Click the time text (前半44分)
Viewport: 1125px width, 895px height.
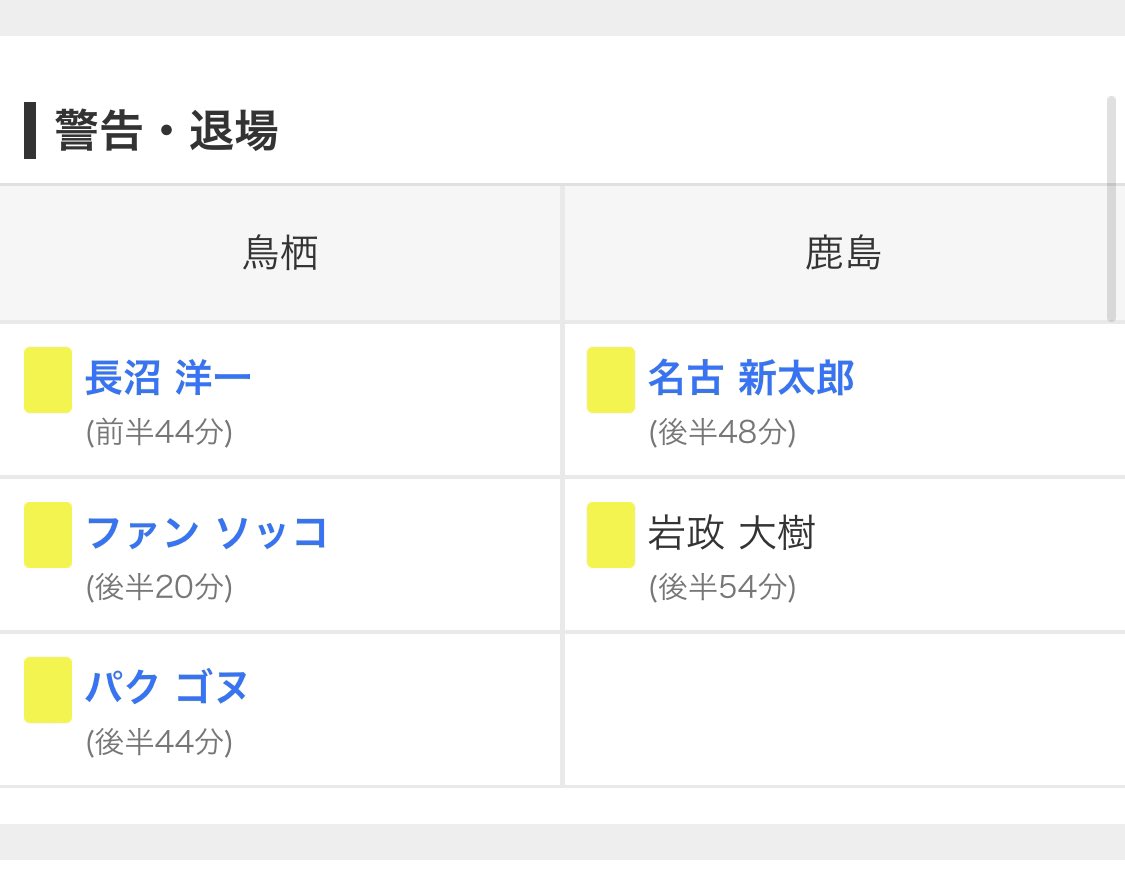tap(159, 433)
